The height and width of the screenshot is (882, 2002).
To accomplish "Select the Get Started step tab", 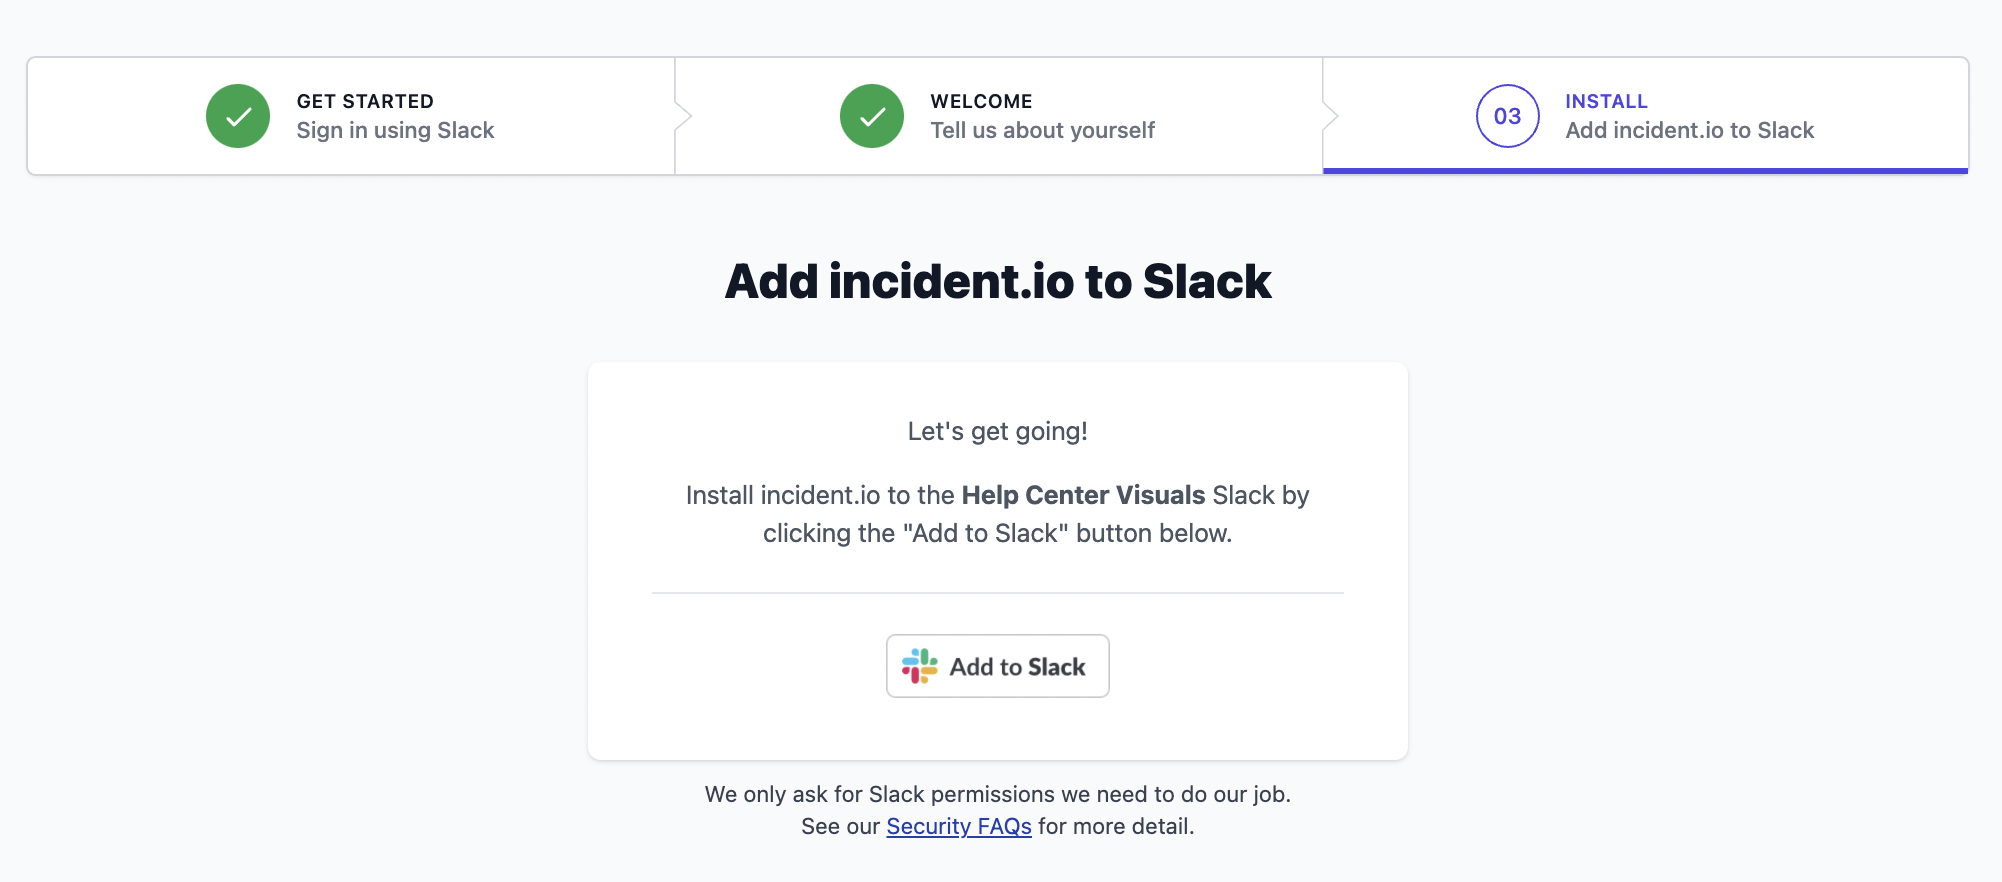I will (350, 116).
